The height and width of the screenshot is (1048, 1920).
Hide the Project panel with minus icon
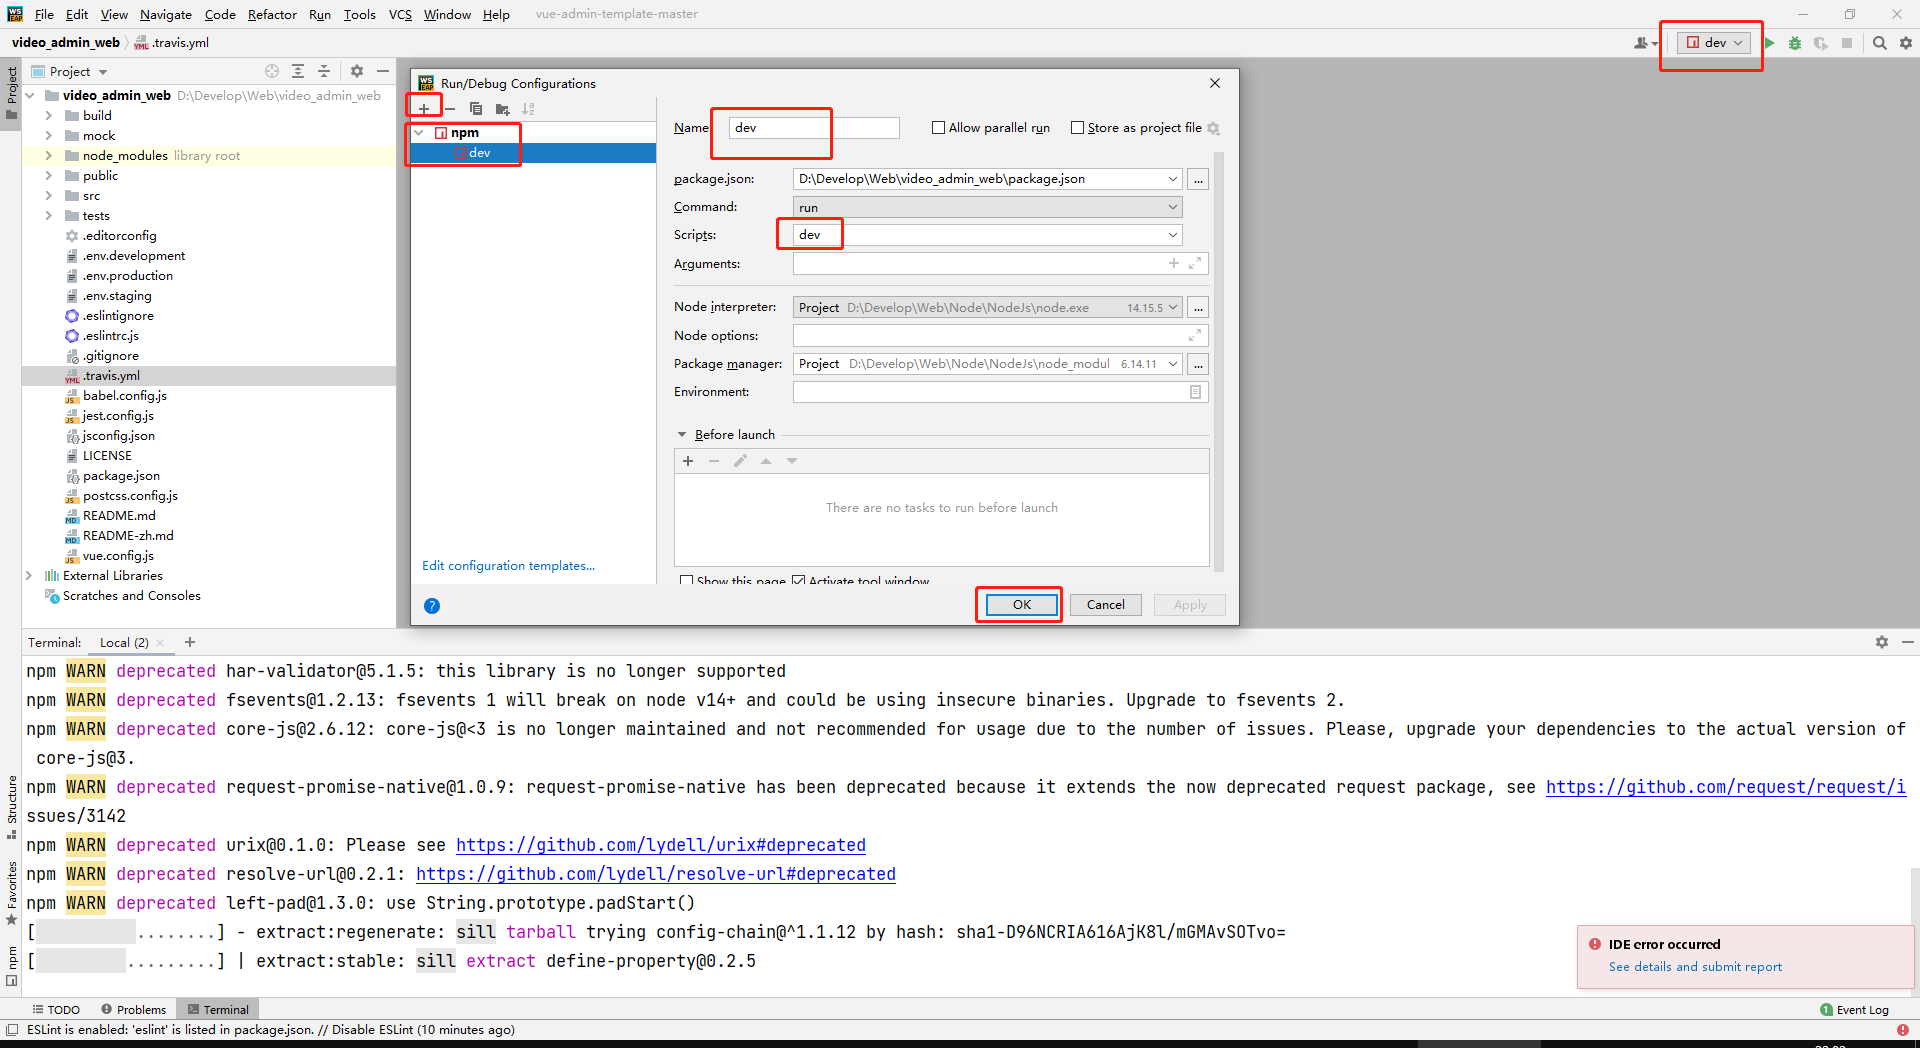[x=383, y=71]
